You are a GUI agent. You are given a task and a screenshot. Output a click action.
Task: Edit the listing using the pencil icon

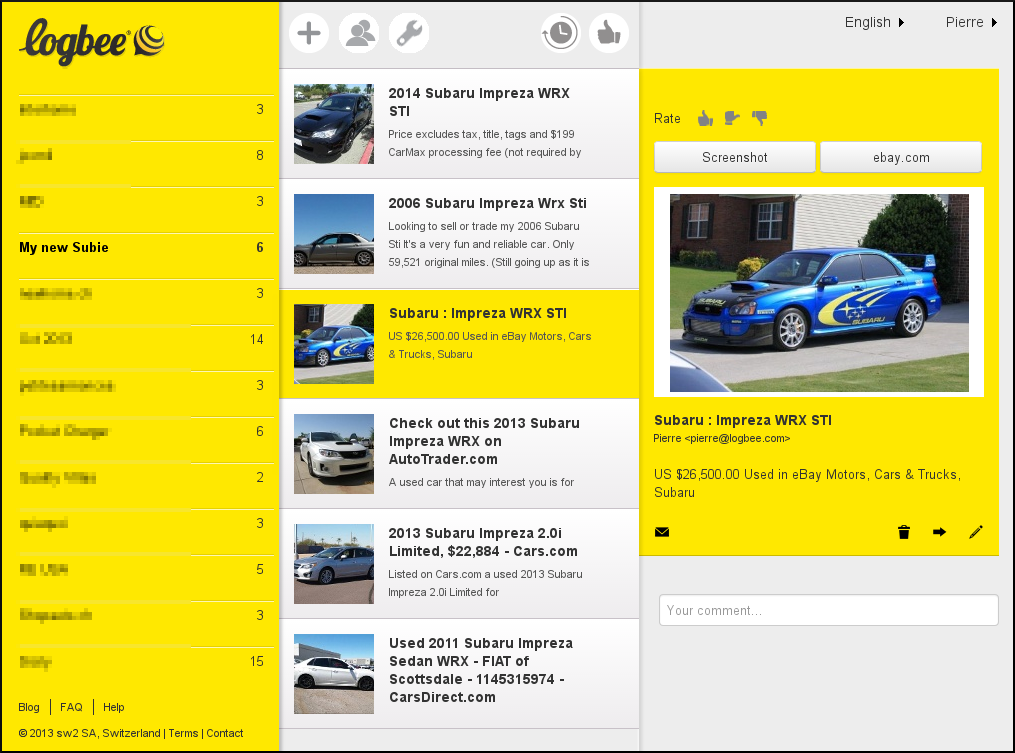976,532
